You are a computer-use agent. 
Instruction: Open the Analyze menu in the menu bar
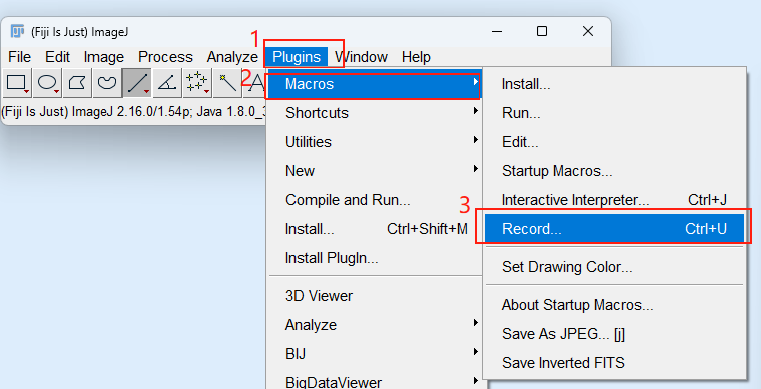click(x=232, y=57)
